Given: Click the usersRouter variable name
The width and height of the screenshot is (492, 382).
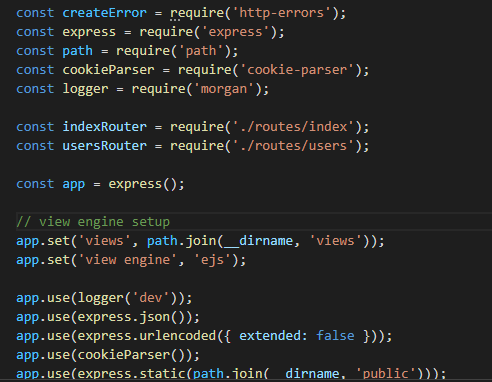Looking at the screenshot, I should coord(104,146).
